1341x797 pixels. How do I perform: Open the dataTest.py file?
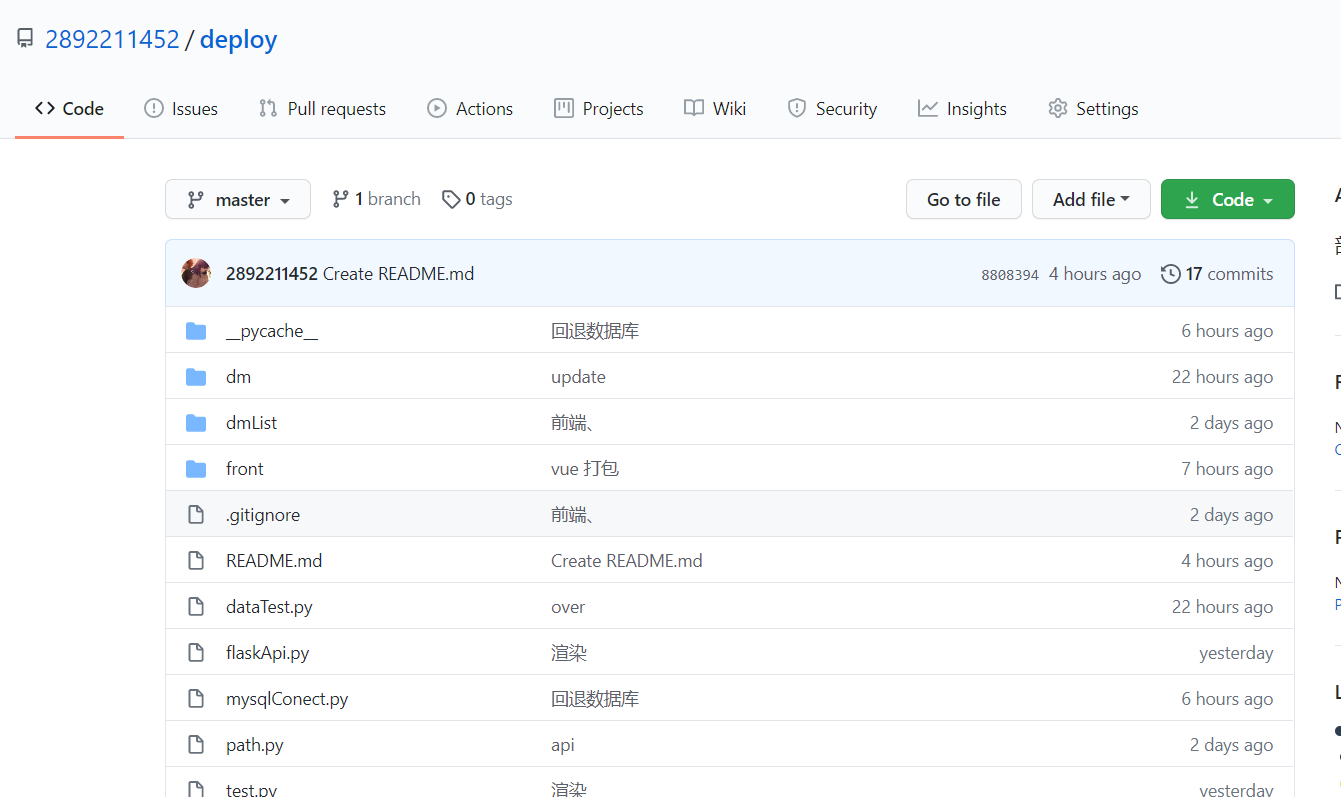click(x=269, y=607)
